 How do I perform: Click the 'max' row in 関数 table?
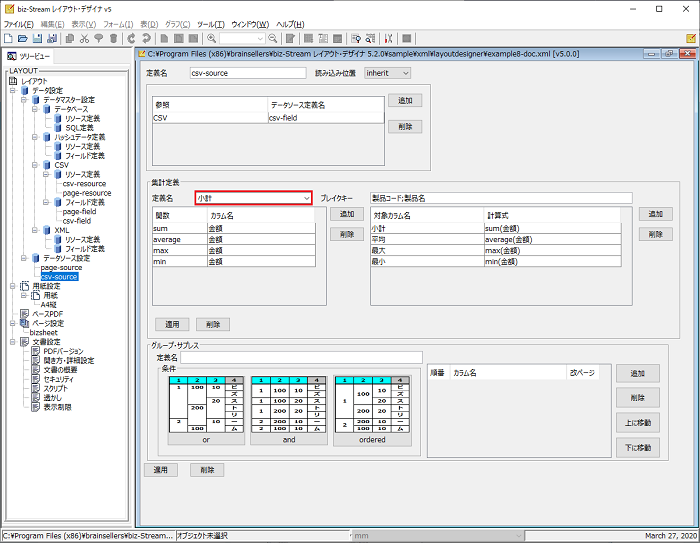point(234,251)
